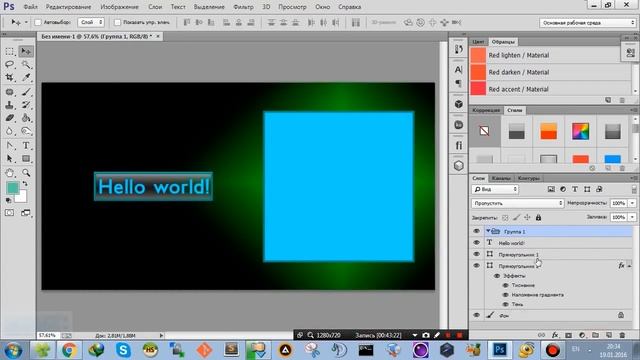Select the Path Selection arrow tool
The height and width of the screenshot is (360, 640).
pyautogui.click(x=10, y=159)
